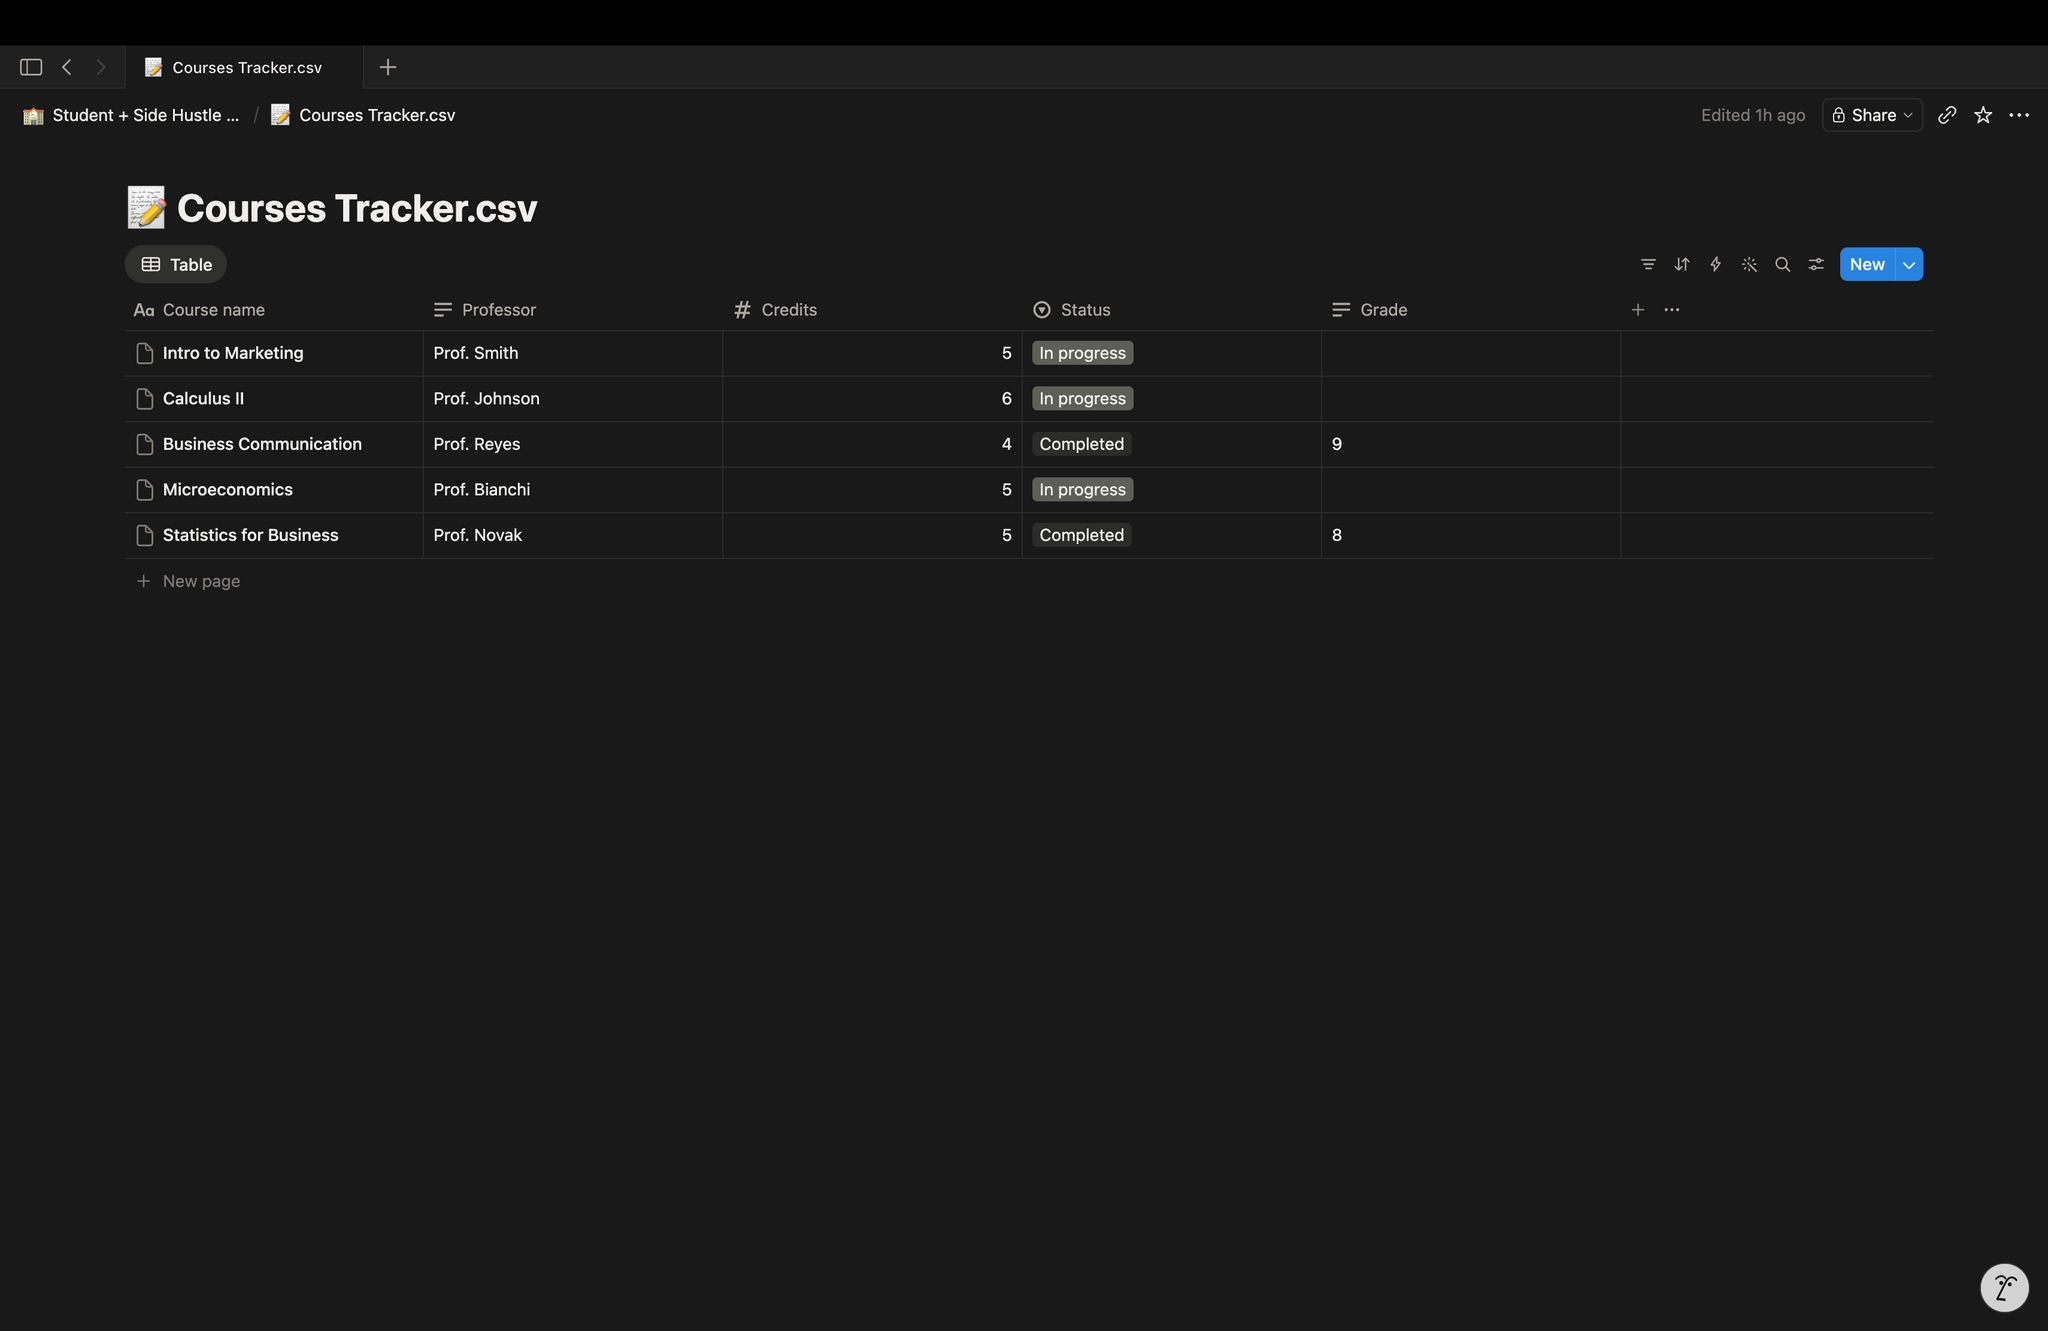The image size is (2048, 1331).
Task: Select Prof. Reyes cell
Action: point(572,444)
